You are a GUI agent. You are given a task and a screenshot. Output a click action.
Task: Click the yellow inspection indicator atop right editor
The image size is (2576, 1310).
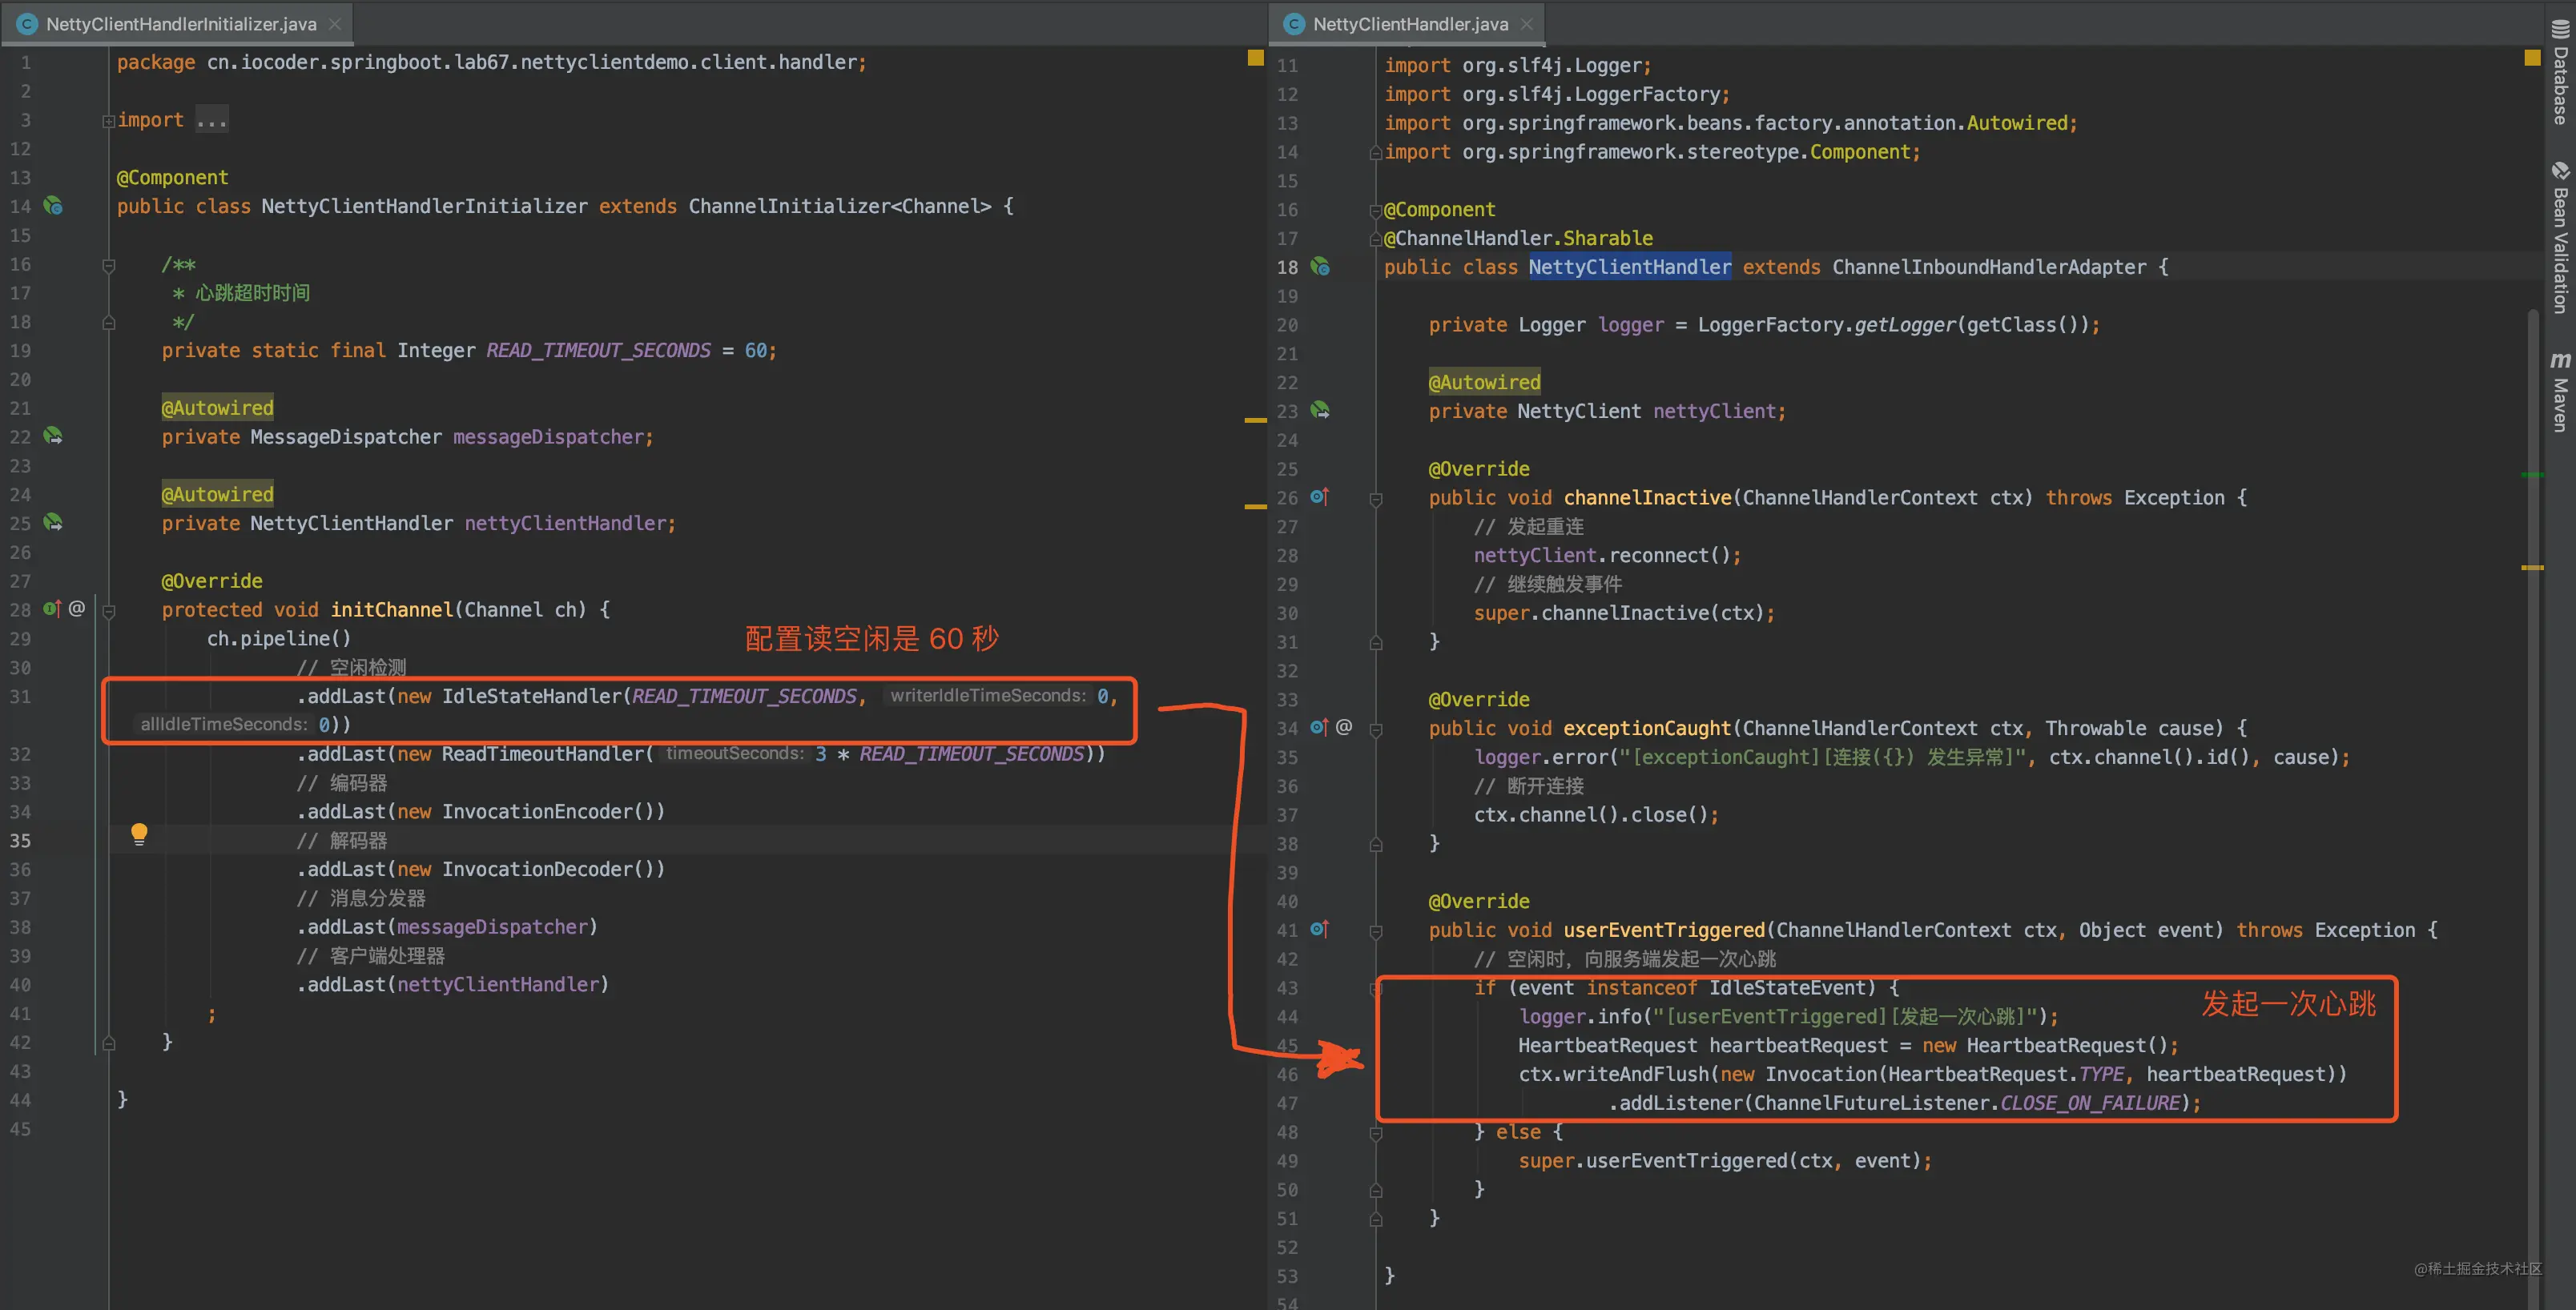tap(2532, 58)
